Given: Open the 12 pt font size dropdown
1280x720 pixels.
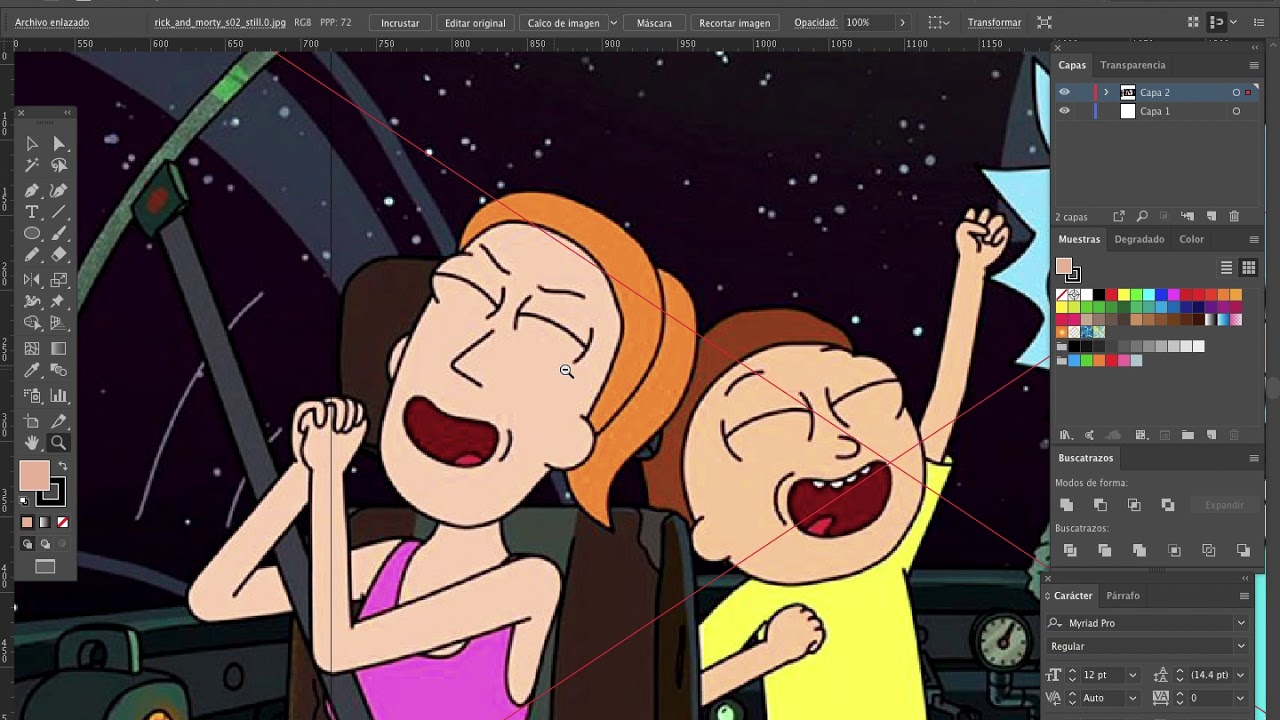Looking at the screenshot, I should pyautogui.click(x=1132, y=675).
